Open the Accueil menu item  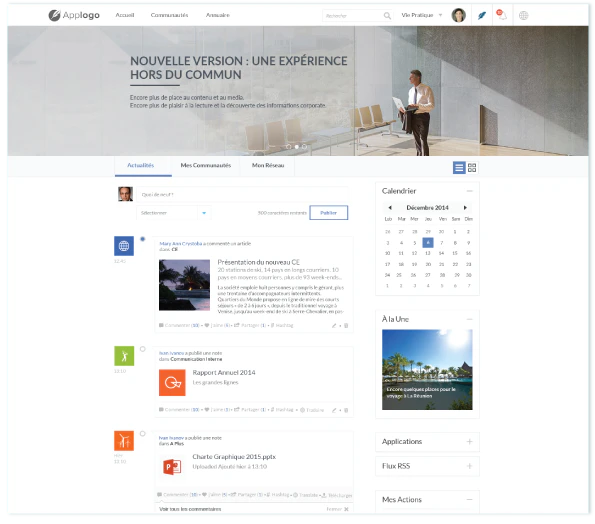125,15
